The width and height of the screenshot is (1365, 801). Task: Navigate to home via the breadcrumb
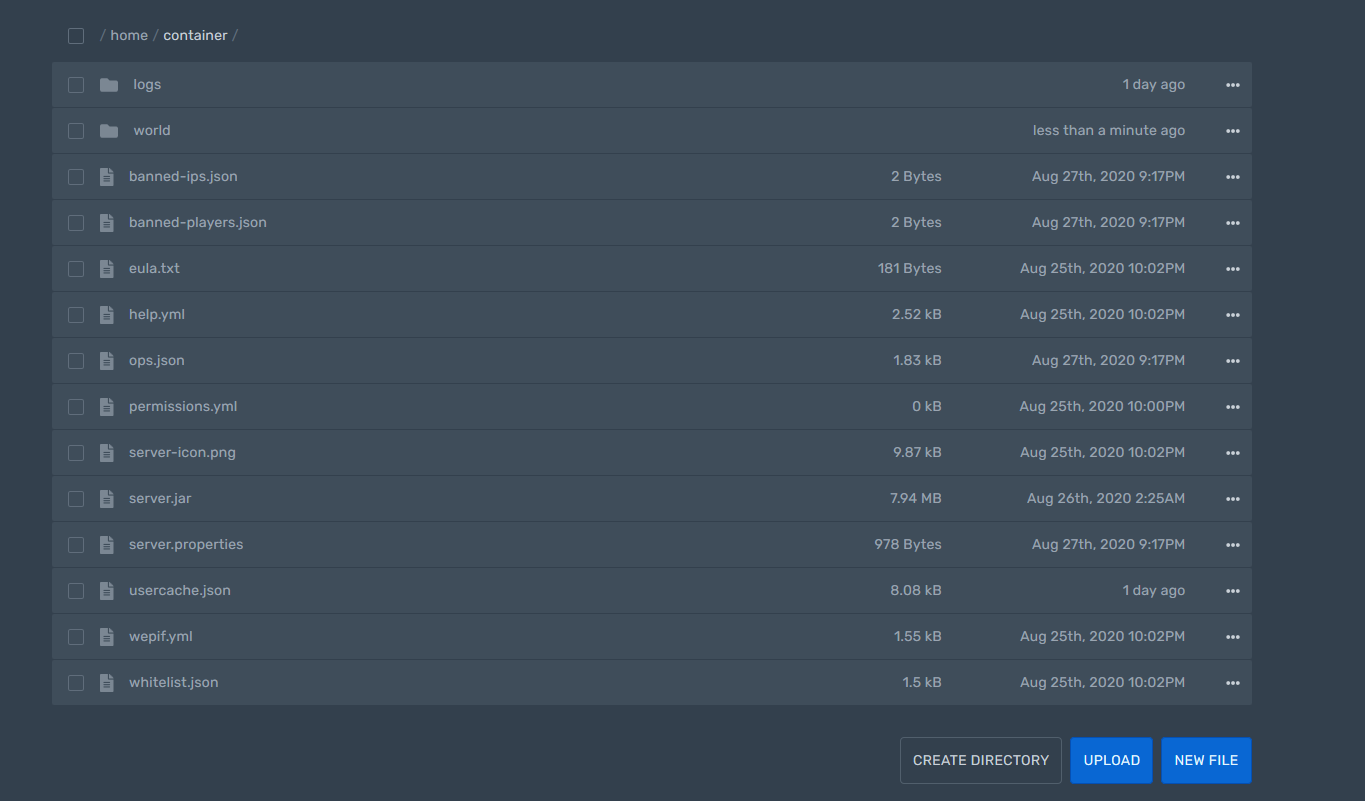tap(129, 35)
